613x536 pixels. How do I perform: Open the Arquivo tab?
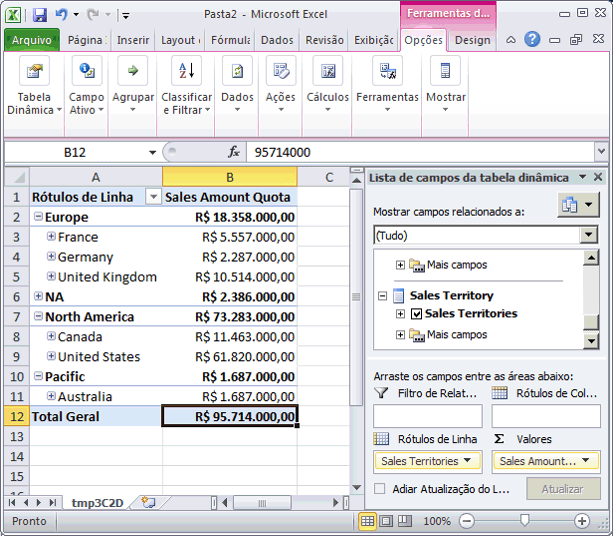[32, 40]
